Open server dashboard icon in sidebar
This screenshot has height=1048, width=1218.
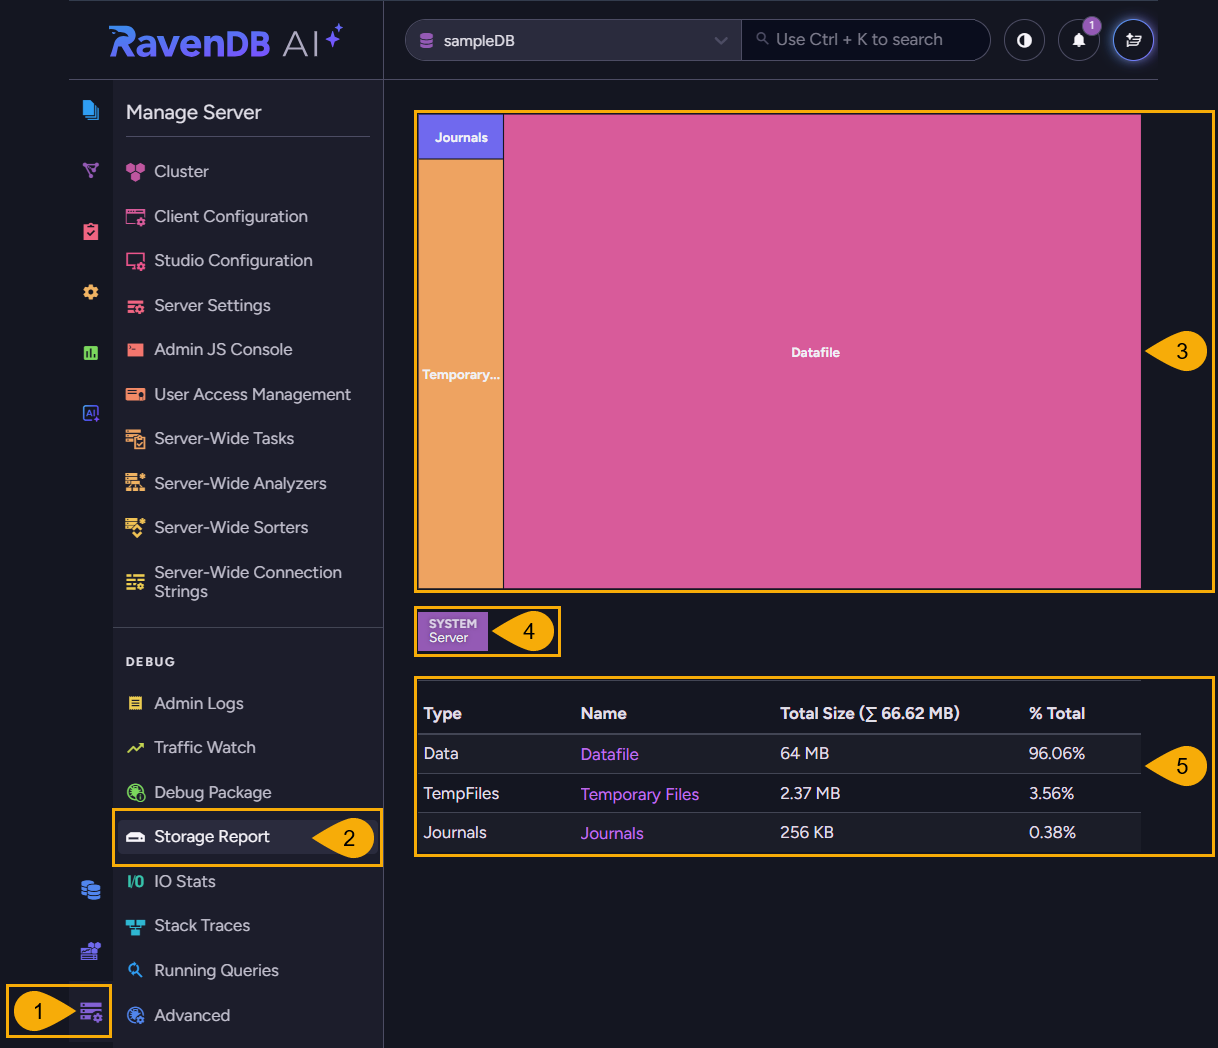click(x=90, y=950)
